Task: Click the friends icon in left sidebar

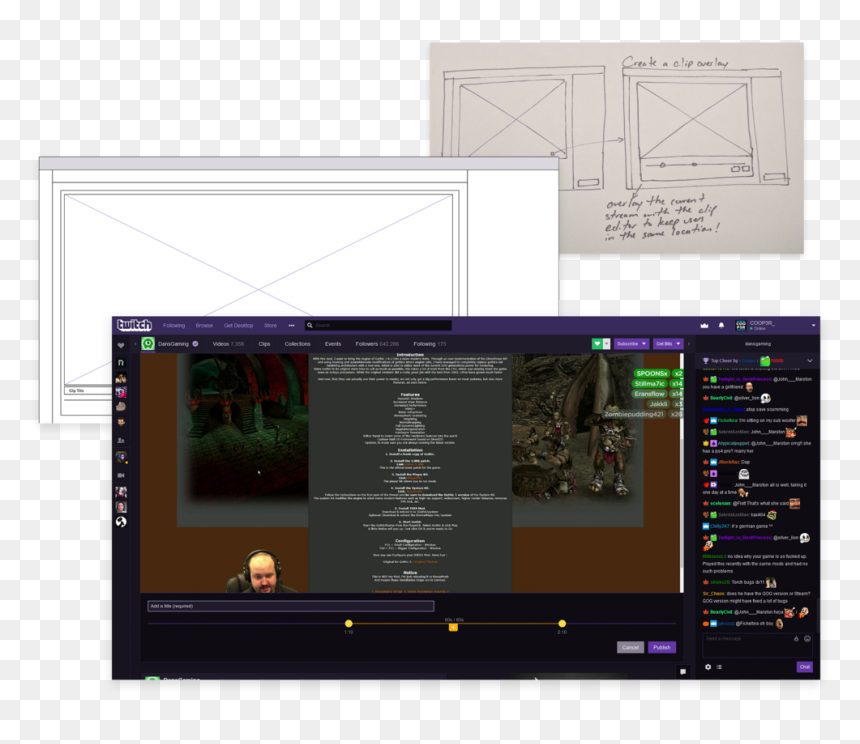Action: tap(121, 440)
